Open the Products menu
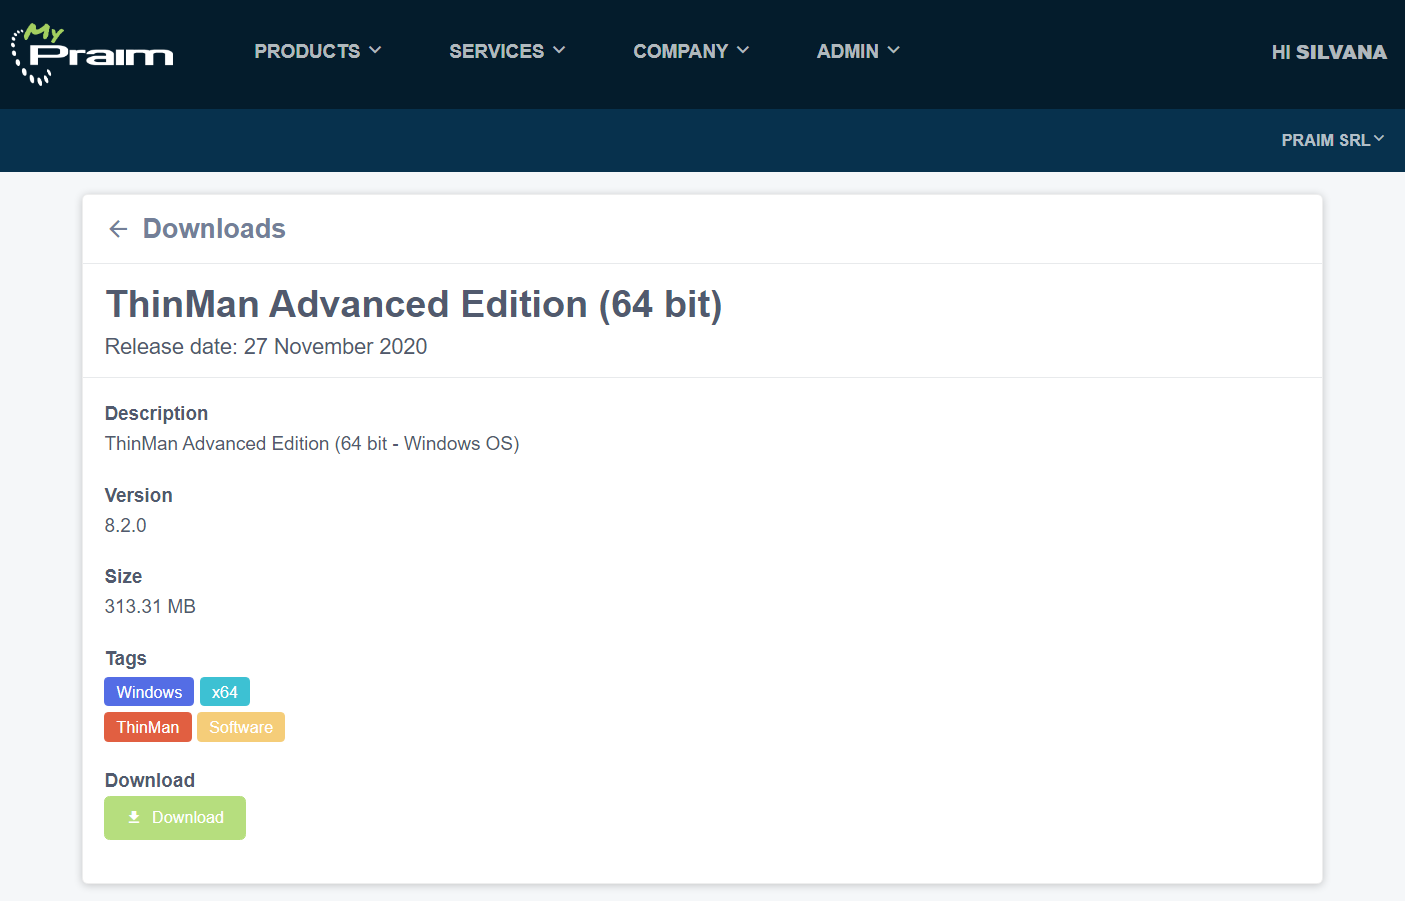The height and width of the screenshot is (901, 1405). [317, 51]
